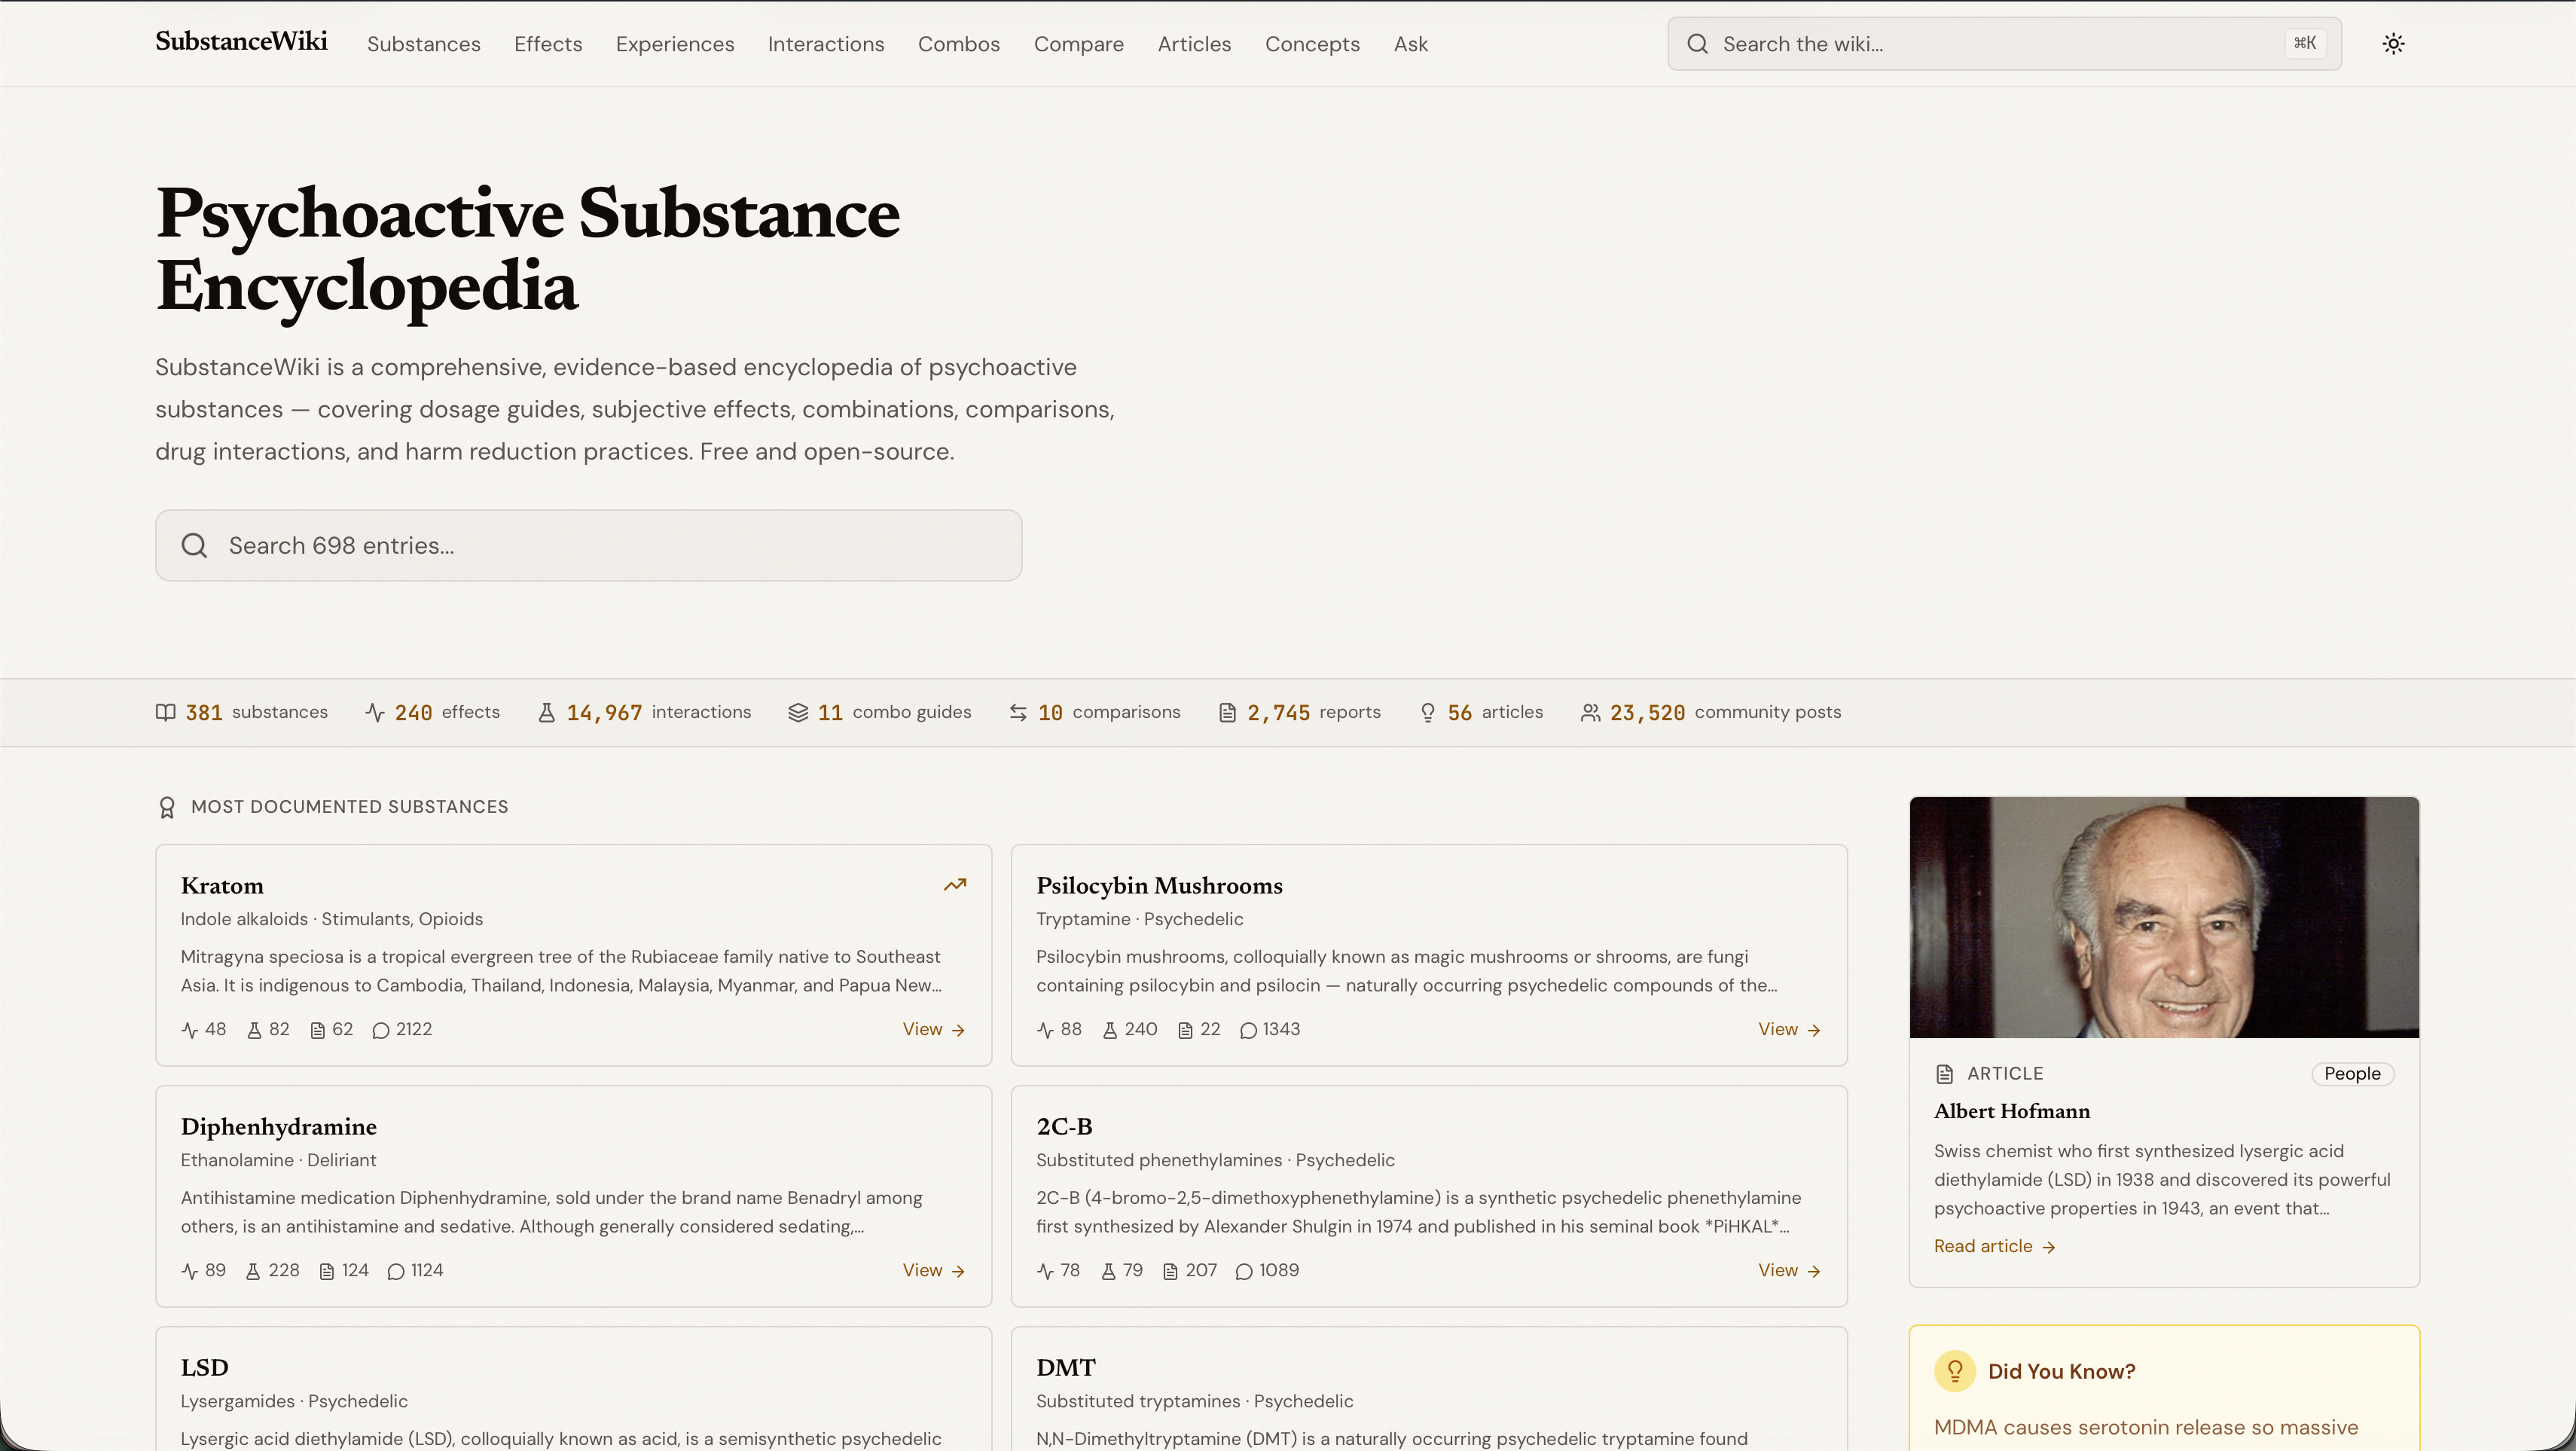Open the Ask nav item
This screenshot has width=2576, height=1451.
(x=1411, y=44)
